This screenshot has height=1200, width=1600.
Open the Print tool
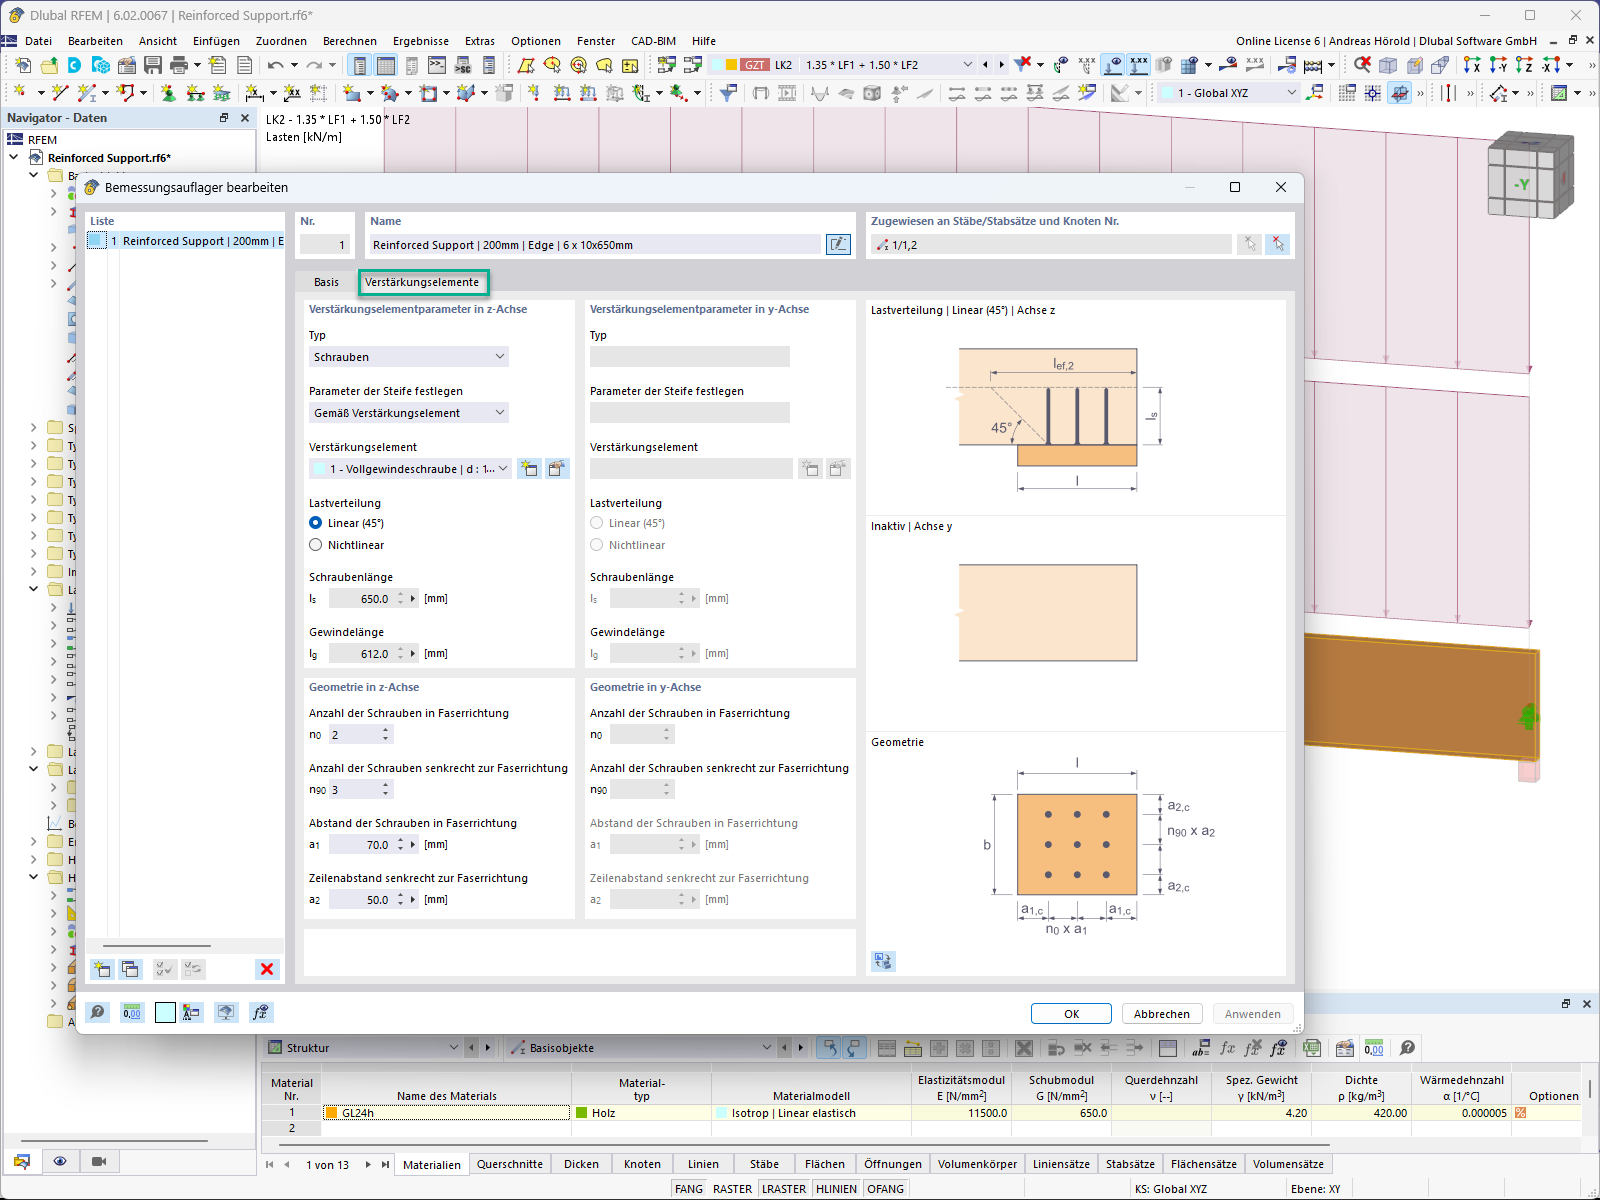coord(179,64)
